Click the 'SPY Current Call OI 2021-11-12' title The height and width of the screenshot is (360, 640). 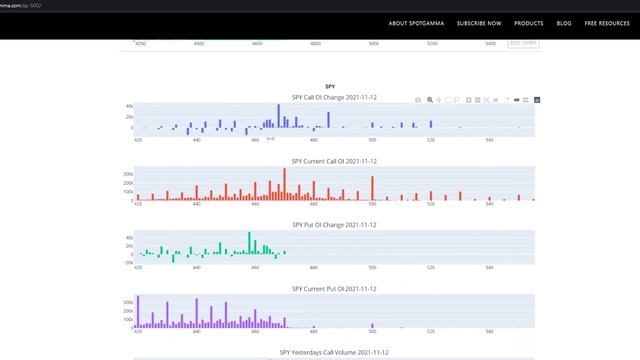coord(334,161)
